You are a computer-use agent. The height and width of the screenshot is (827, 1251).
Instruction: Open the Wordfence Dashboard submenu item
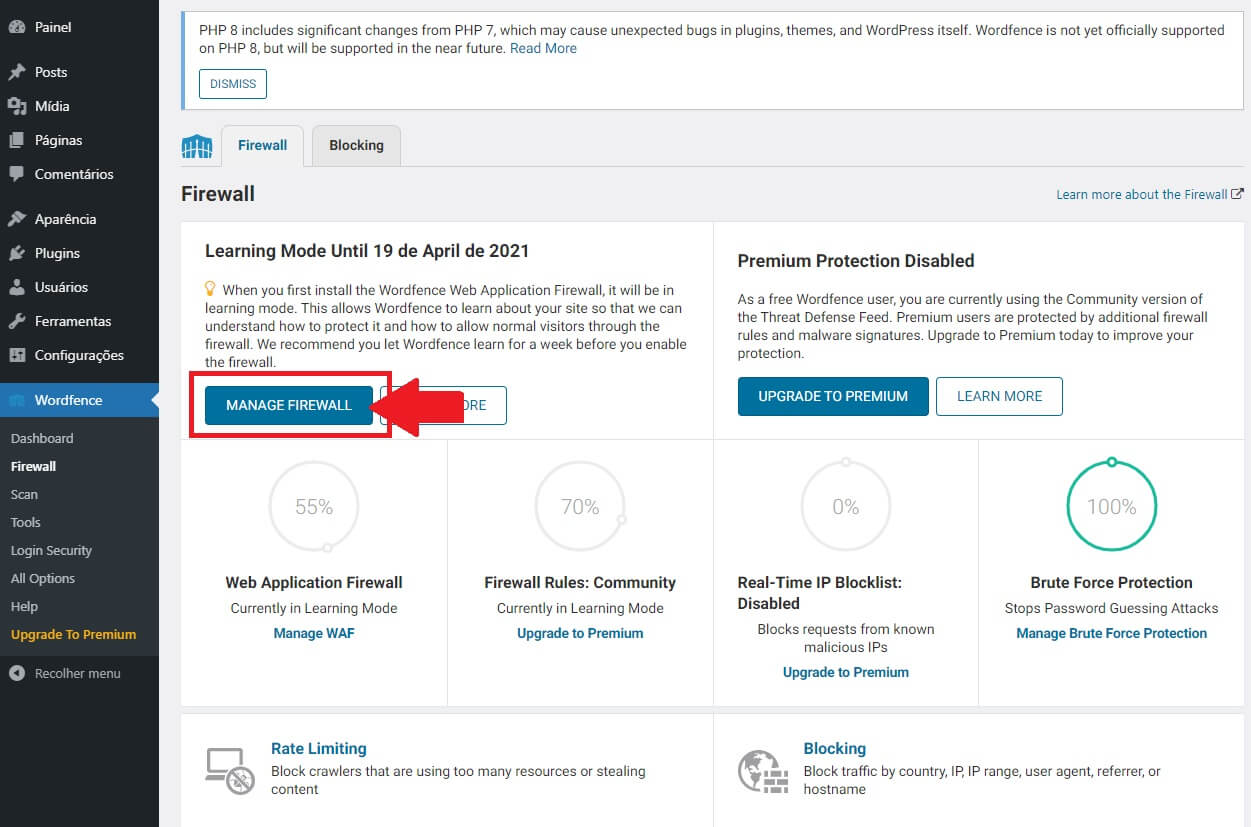pos(42,438)
